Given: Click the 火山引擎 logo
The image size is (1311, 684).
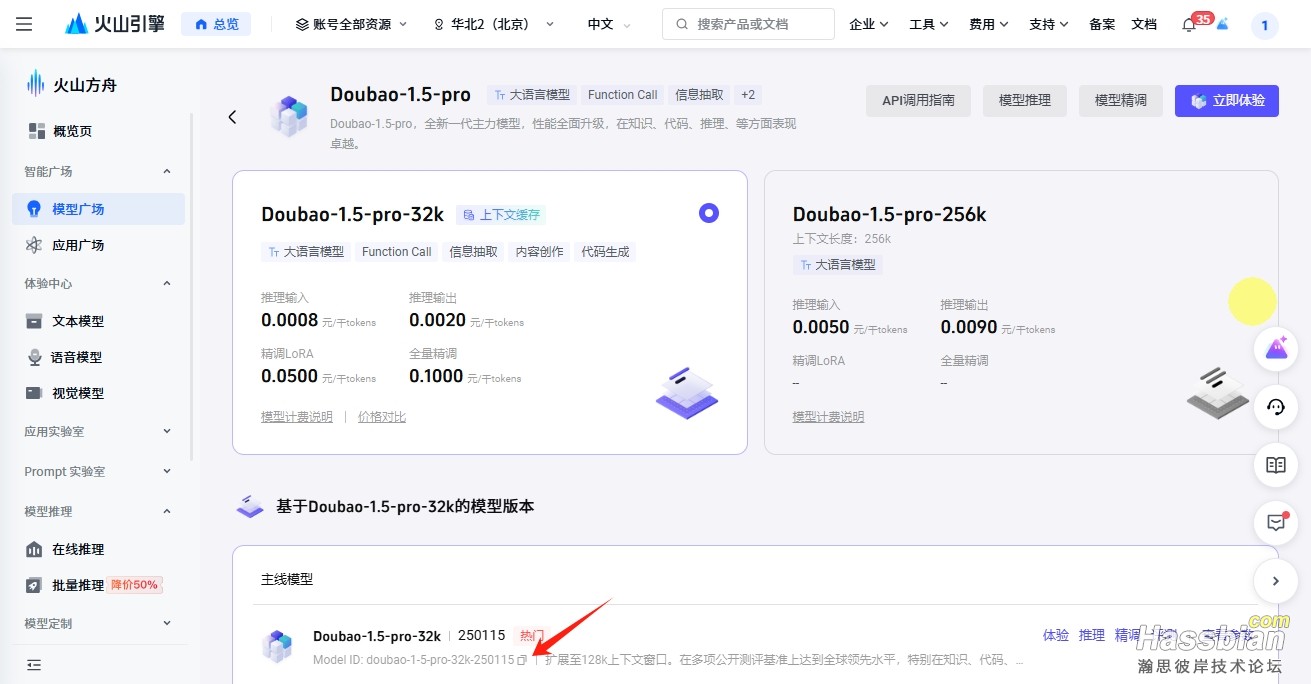Looking at the screenshot, I should [115, 24].
